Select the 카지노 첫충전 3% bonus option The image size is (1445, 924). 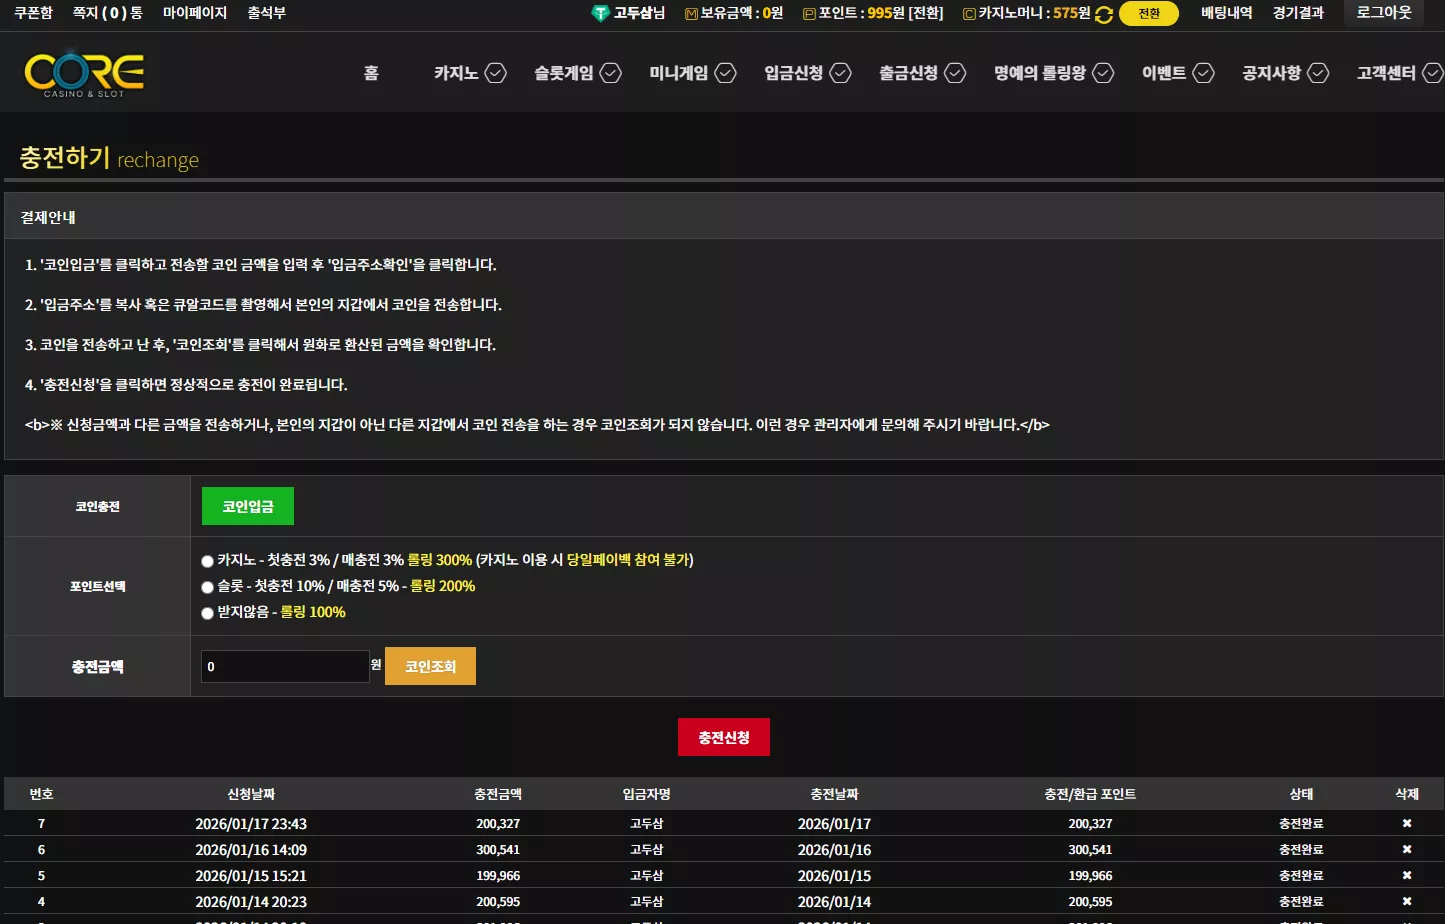(x=207, y=561)
